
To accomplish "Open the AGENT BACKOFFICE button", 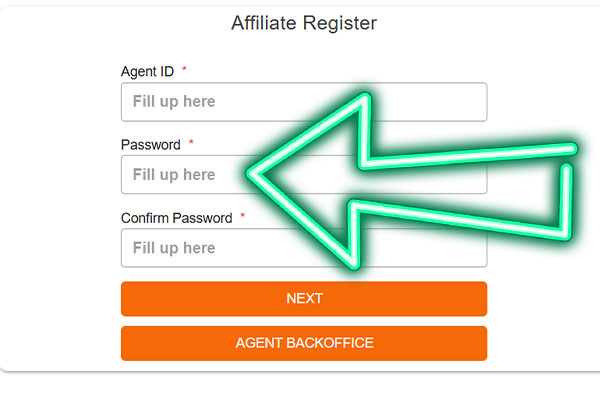I will tap(303, 343).
